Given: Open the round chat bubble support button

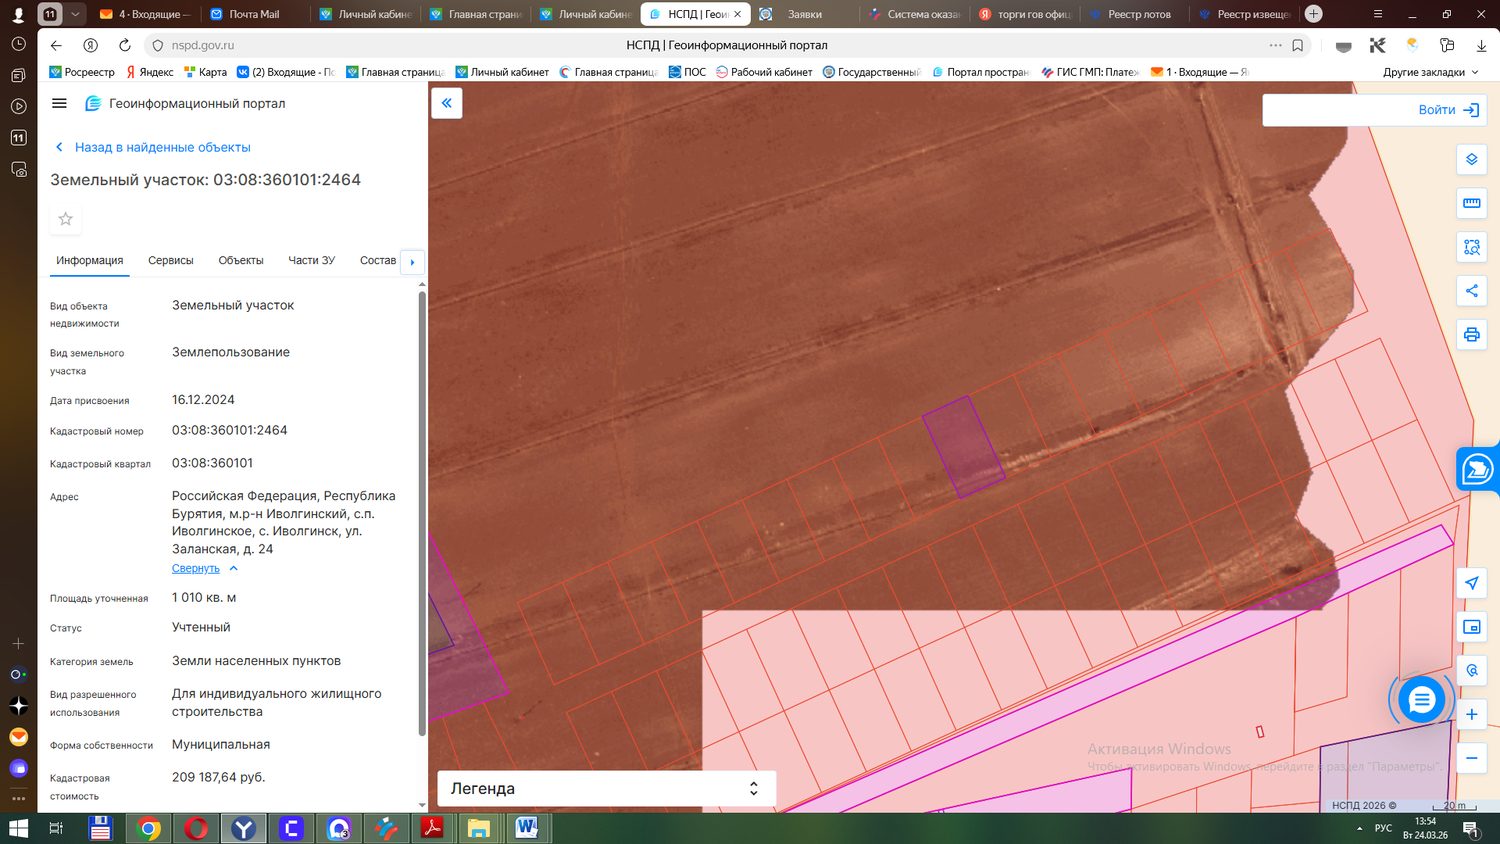Looking at the screenshot, I should 1421,700.
